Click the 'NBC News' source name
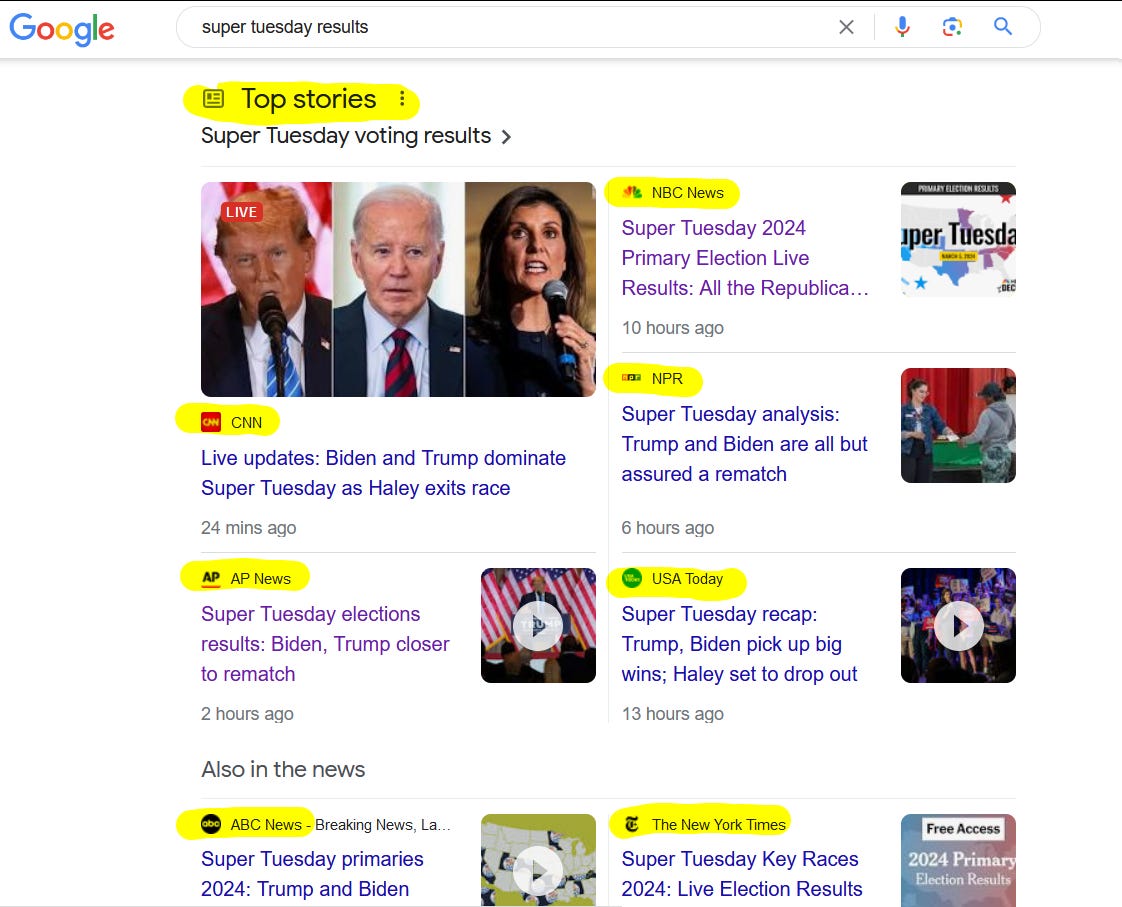The height and width of the screenshot is (907, 1122). (688, 192)
